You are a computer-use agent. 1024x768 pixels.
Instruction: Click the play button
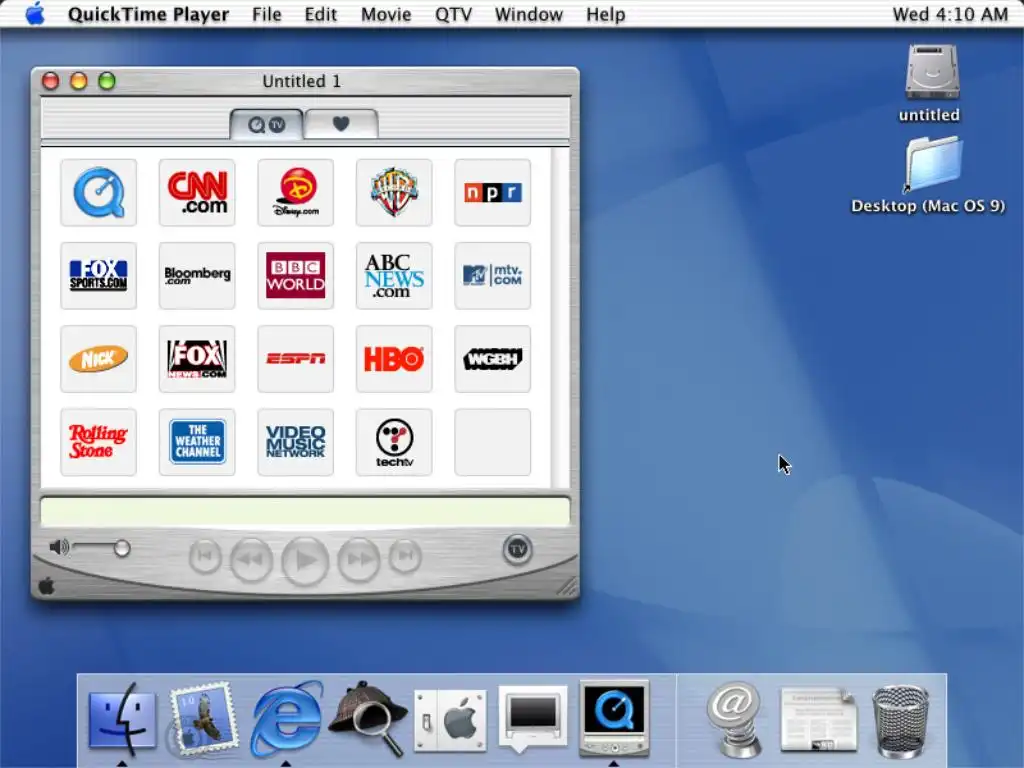(x=305, y=560)
